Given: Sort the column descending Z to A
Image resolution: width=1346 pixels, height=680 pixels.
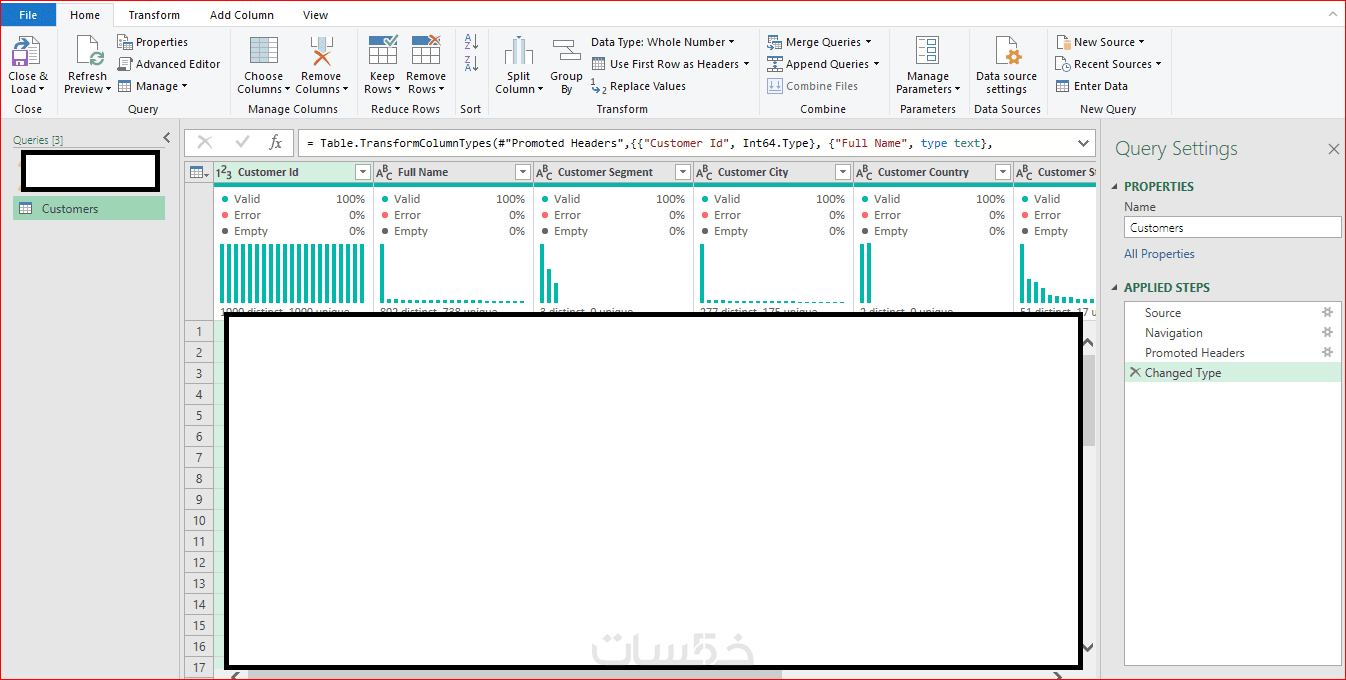Looking at the screenshot, I should 472,63.
